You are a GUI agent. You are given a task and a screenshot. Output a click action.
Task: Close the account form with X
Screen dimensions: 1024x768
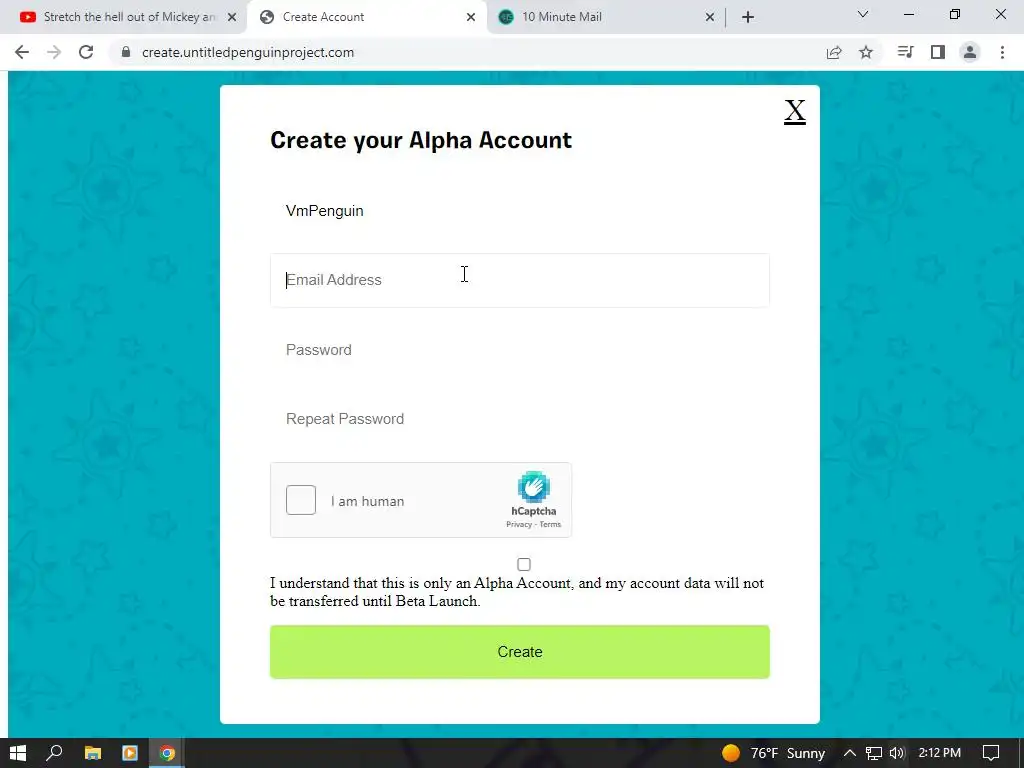795,112
